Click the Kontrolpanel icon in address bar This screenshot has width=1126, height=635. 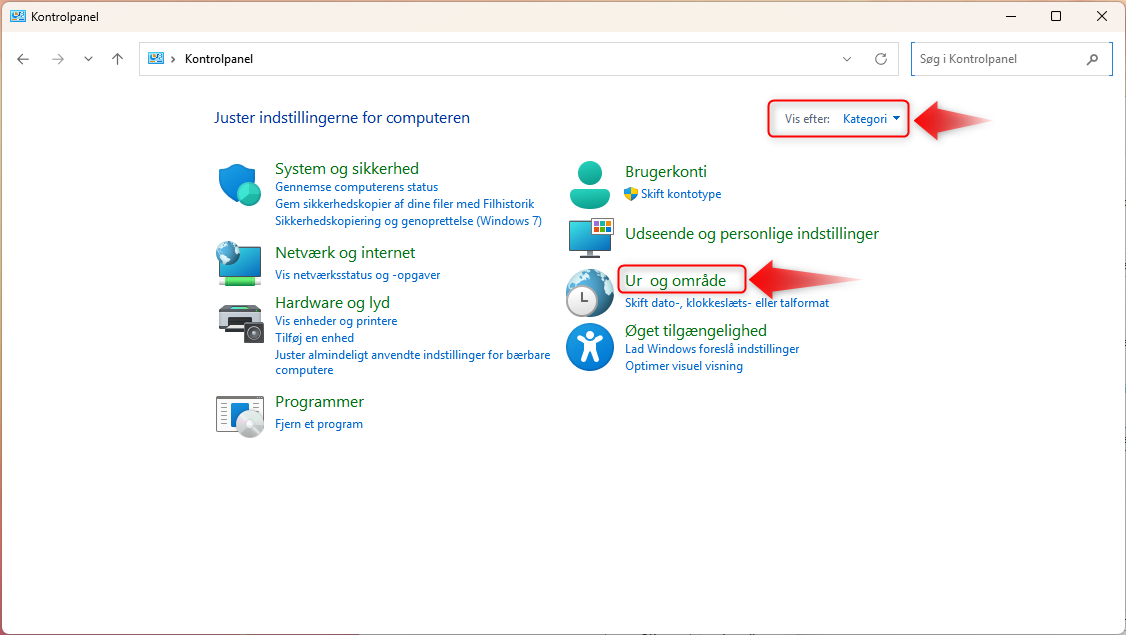tap(156, 58)
